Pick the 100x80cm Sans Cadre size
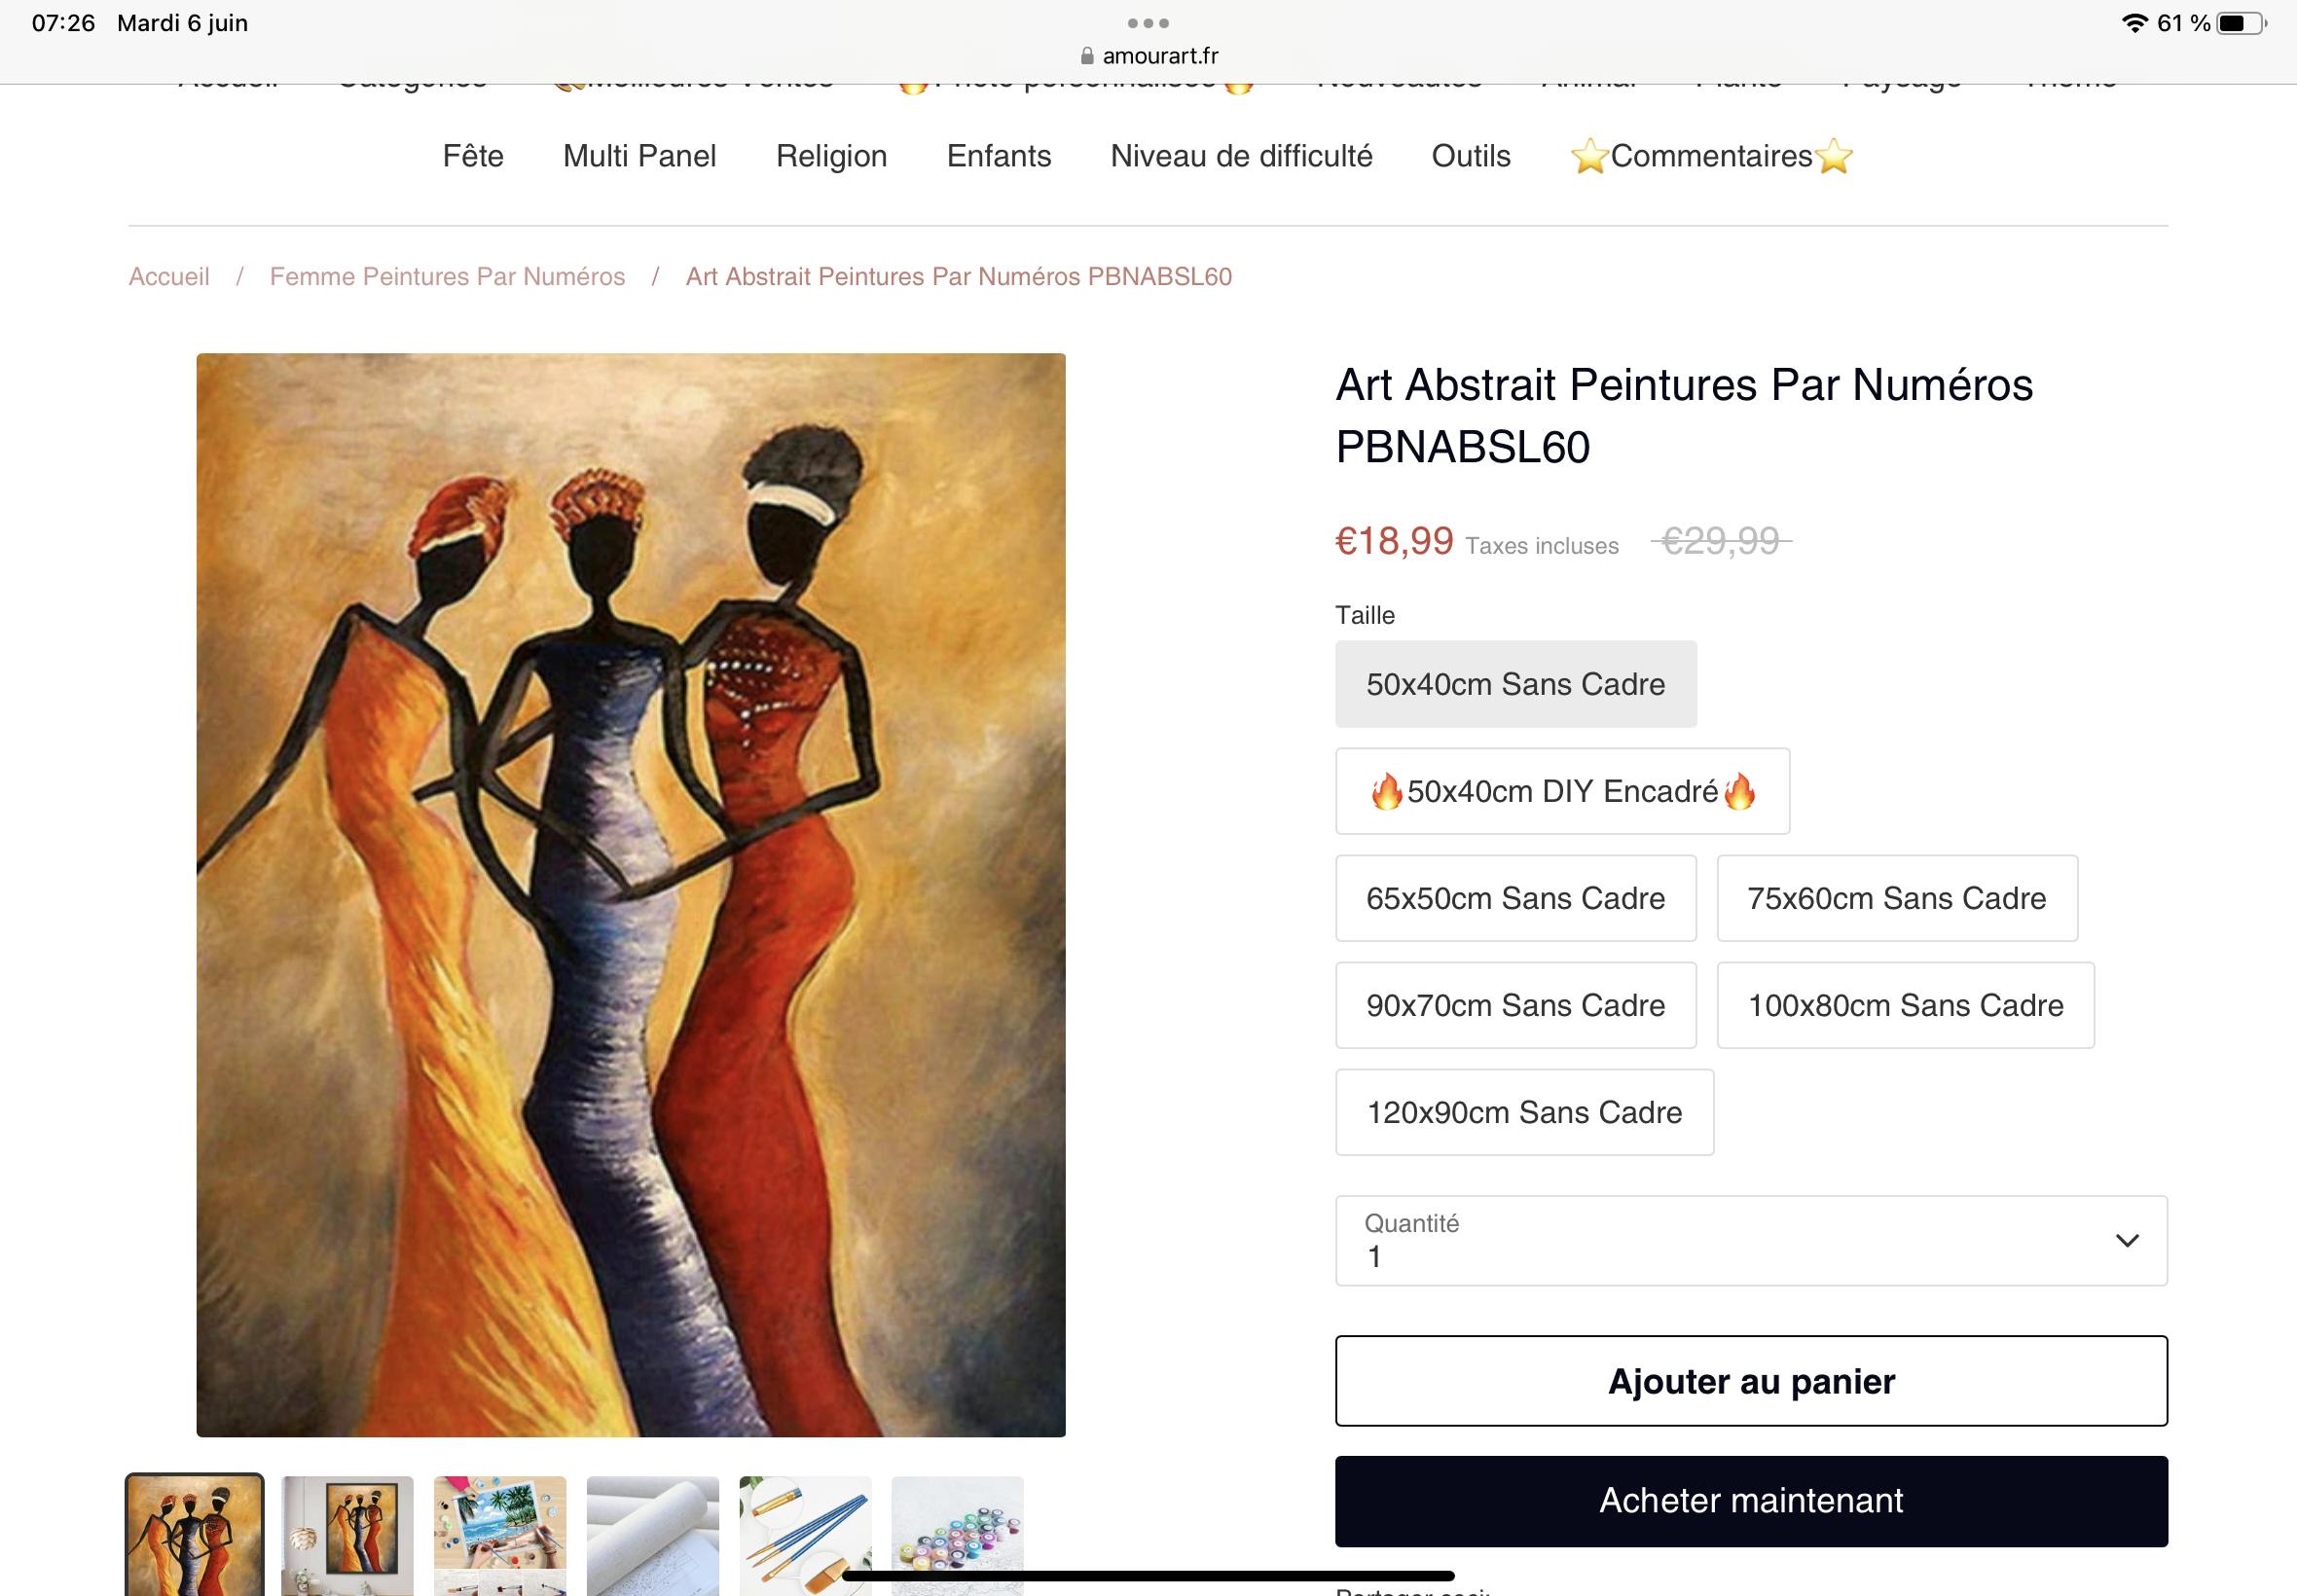This screenshot has width=2297, height=1596. (1905, 1005)
